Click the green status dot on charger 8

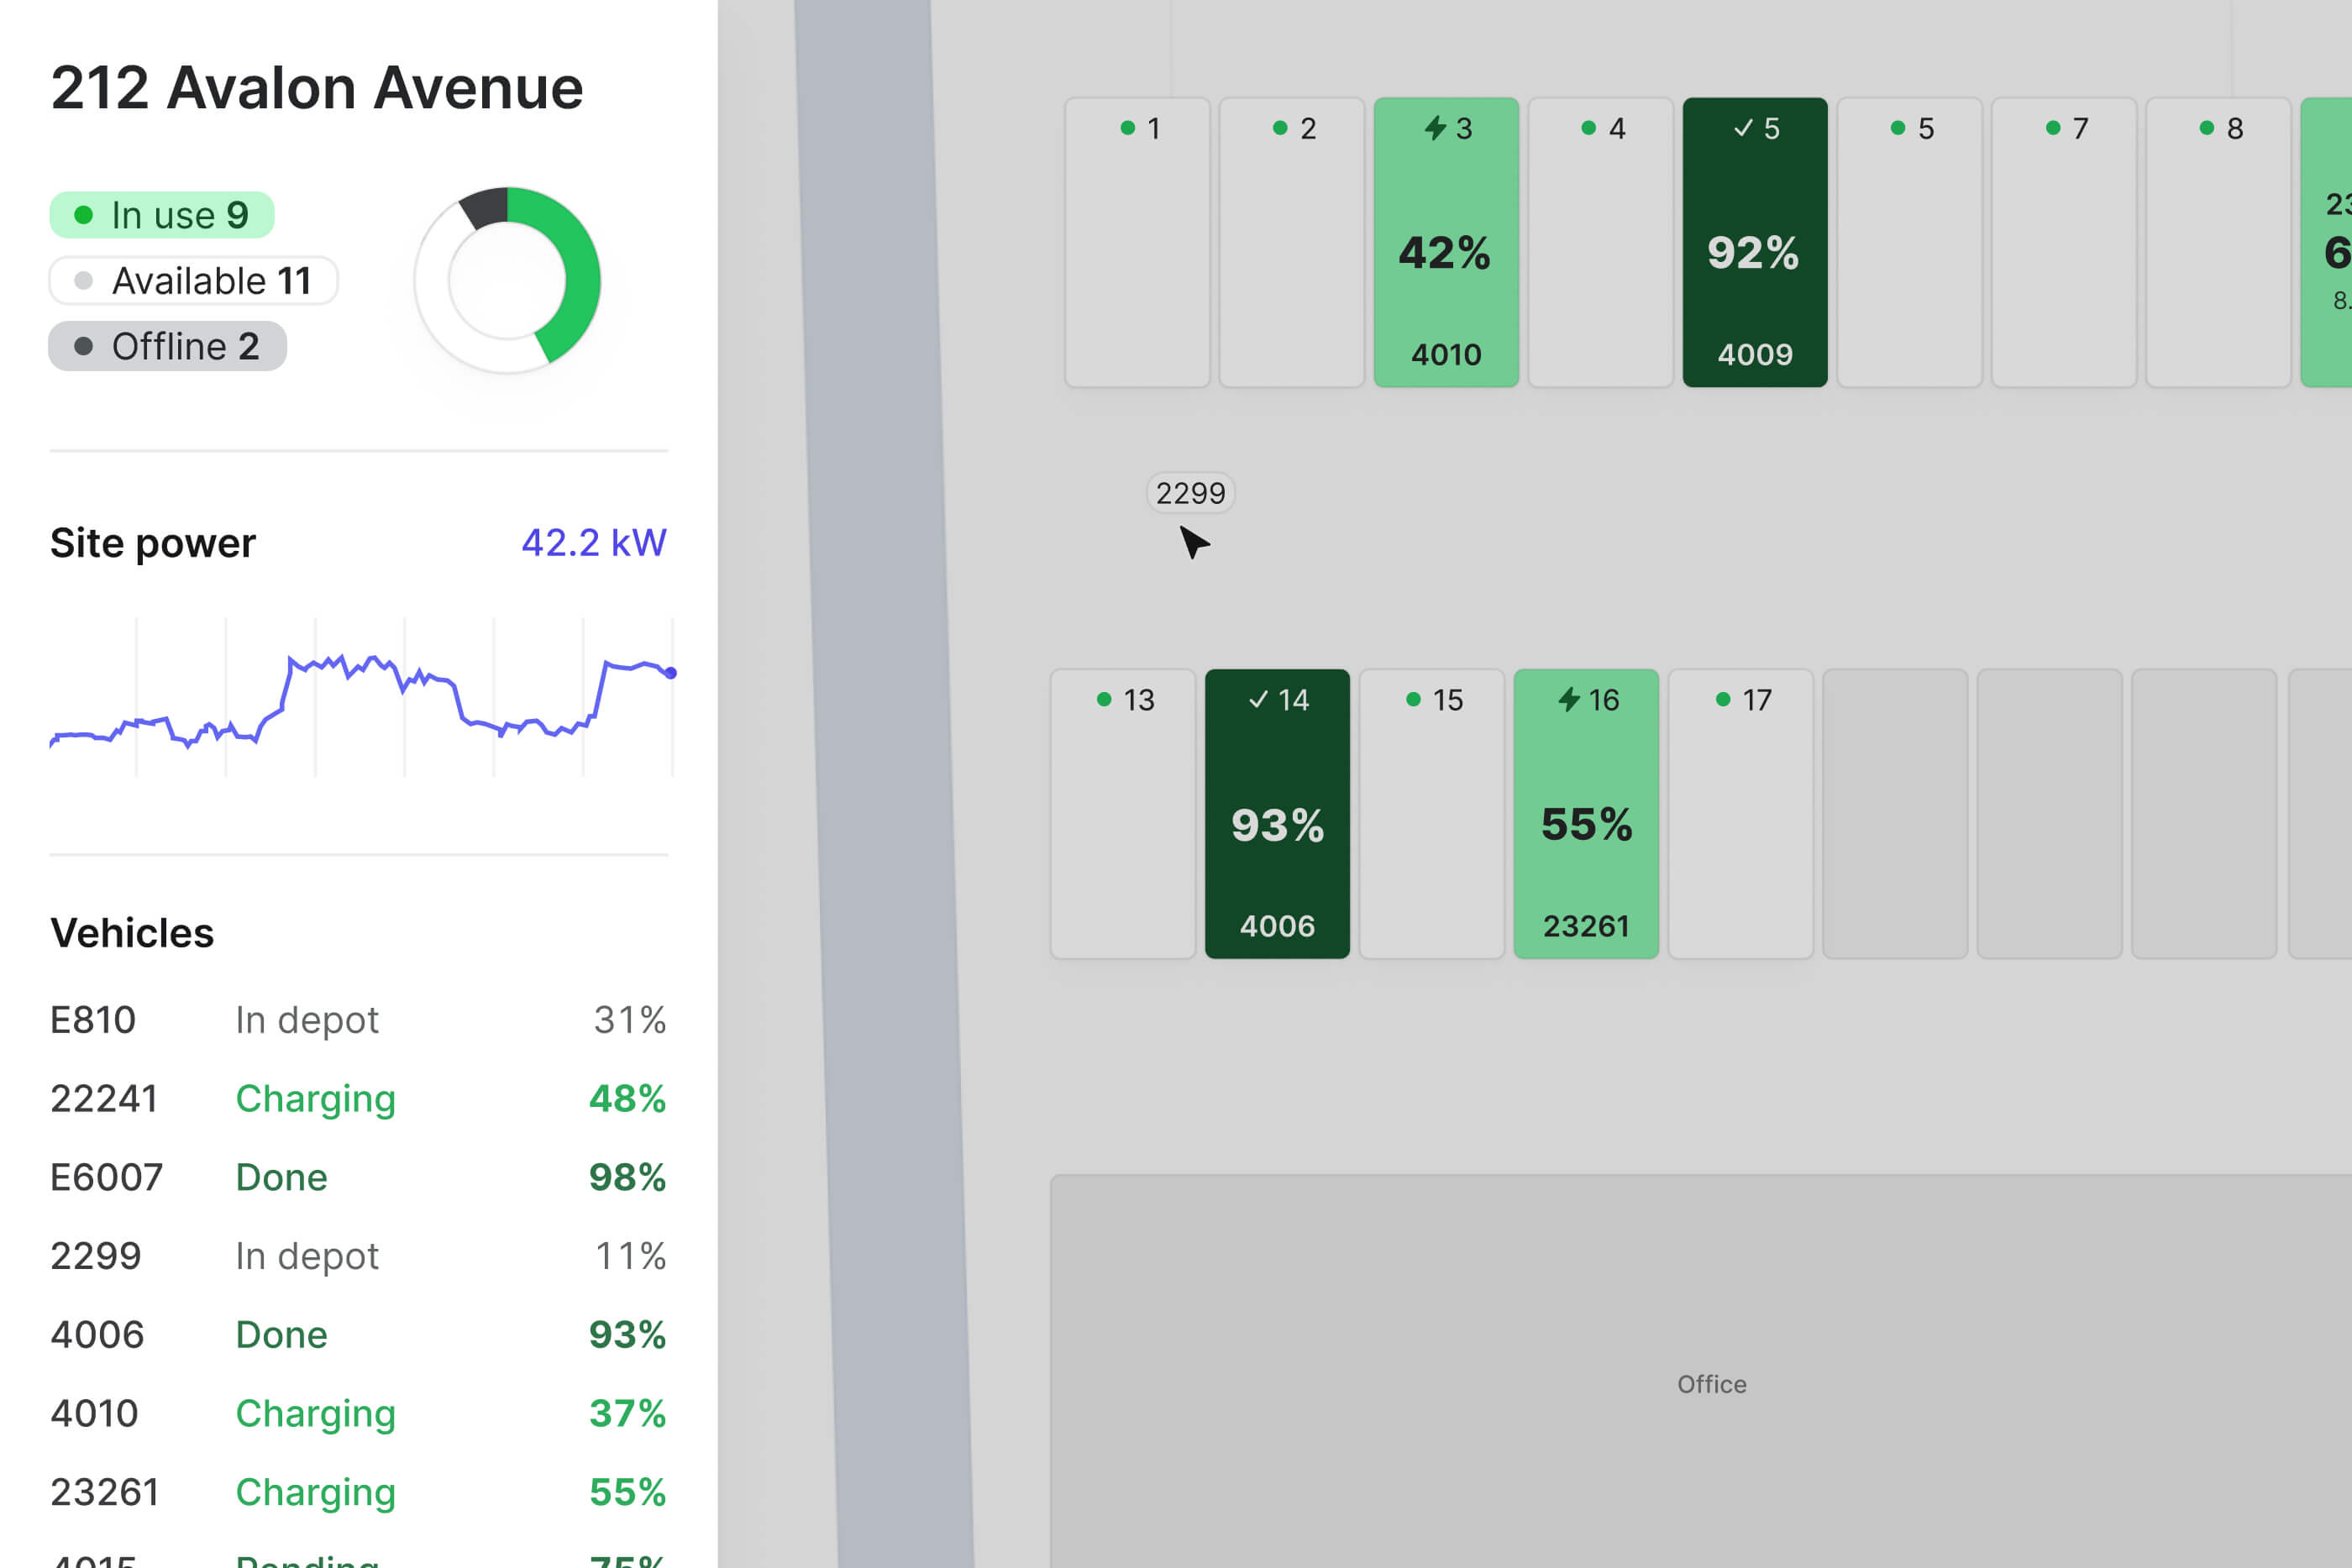click(x=2207, y=128)
